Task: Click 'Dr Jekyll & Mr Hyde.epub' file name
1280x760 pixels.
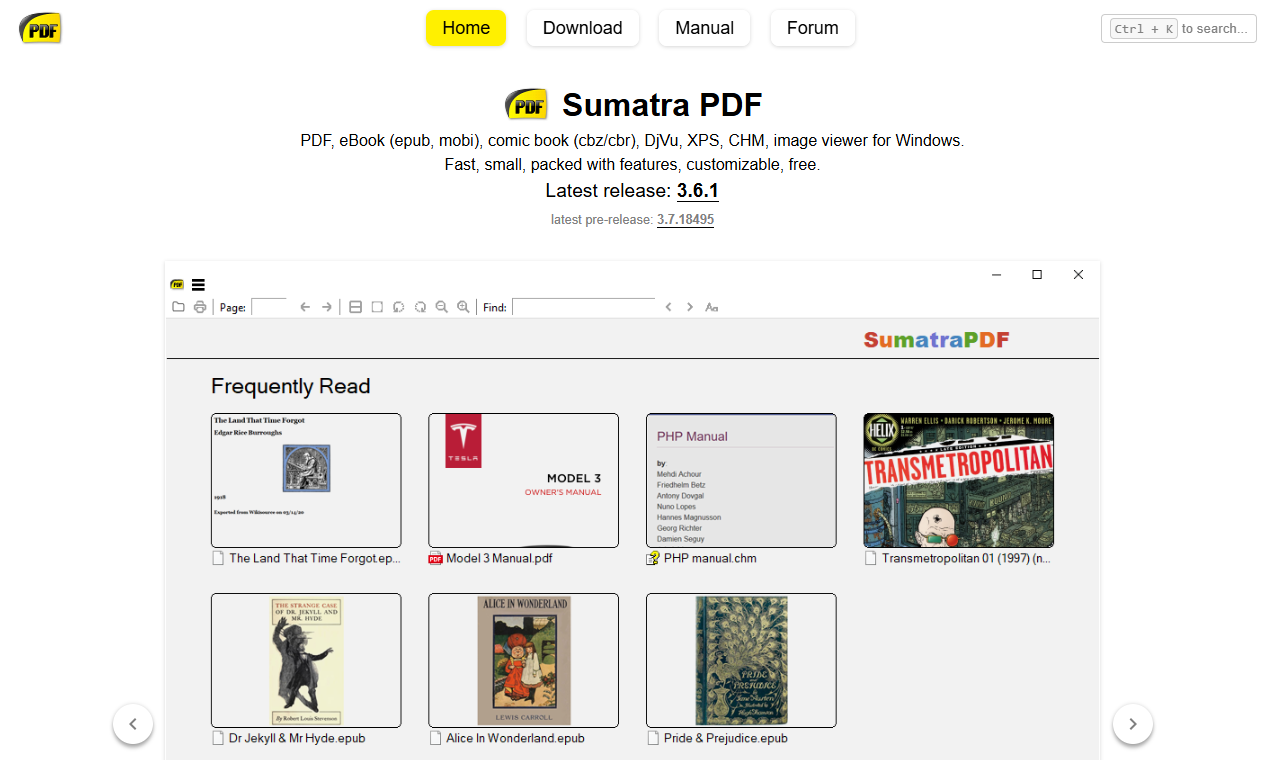Action: coord(297,738)
